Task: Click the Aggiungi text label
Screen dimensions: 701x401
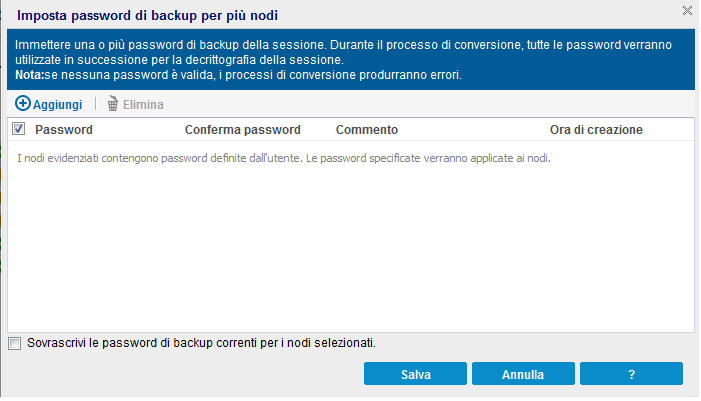Action: [x=57, y=104]
